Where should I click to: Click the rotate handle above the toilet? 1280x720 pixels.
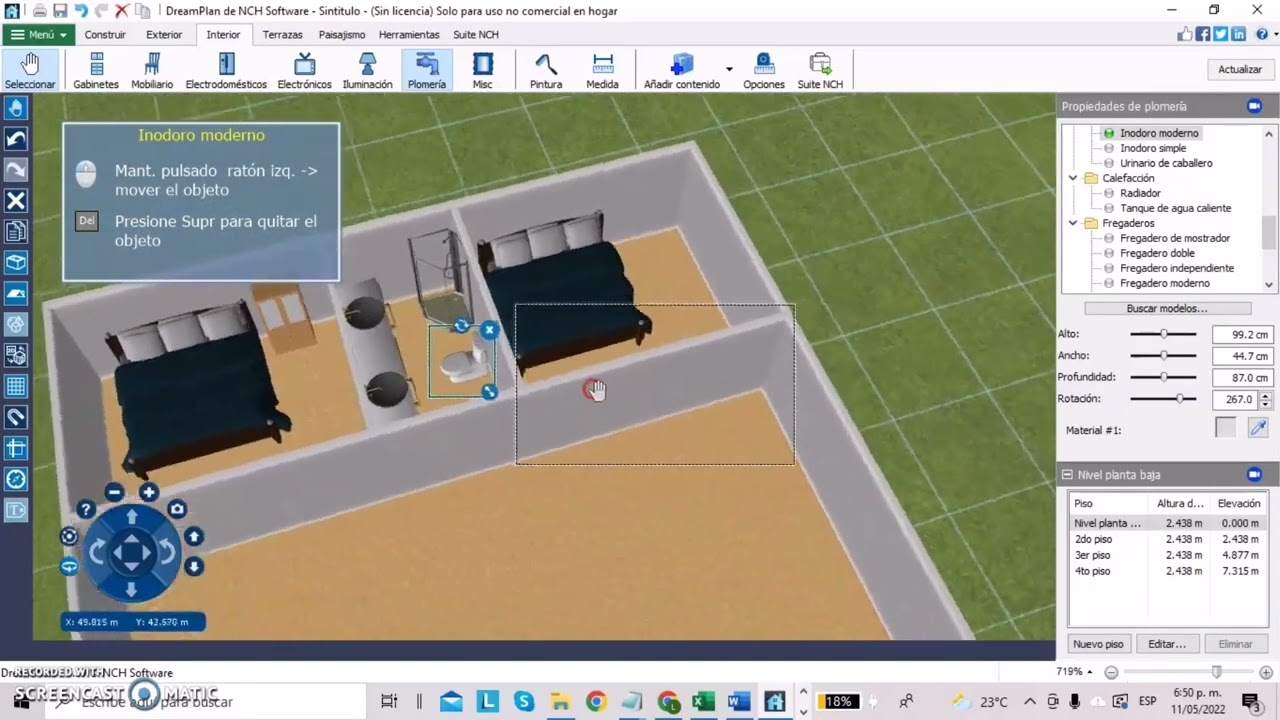coord(461,325)
